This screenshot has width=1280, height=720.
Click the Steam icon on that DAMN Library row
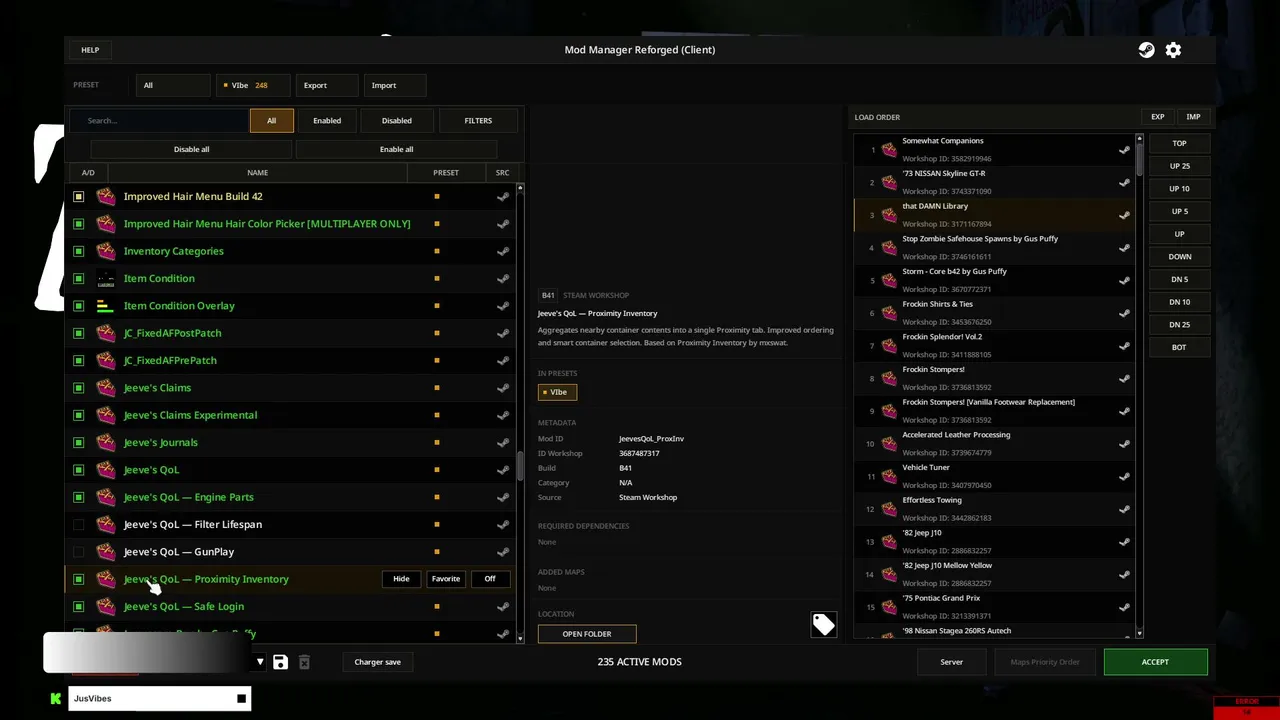pos(1124,215)
